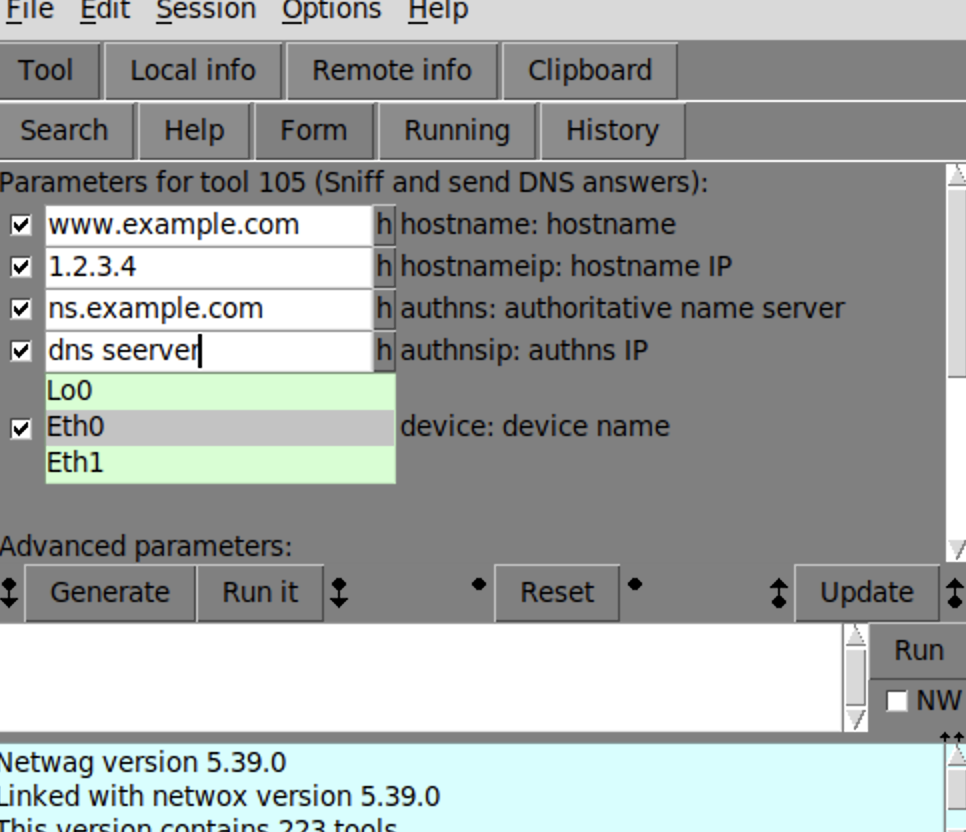Click the up-down arrow right of Run it
The image size is (966, 832).
(339, 593)
